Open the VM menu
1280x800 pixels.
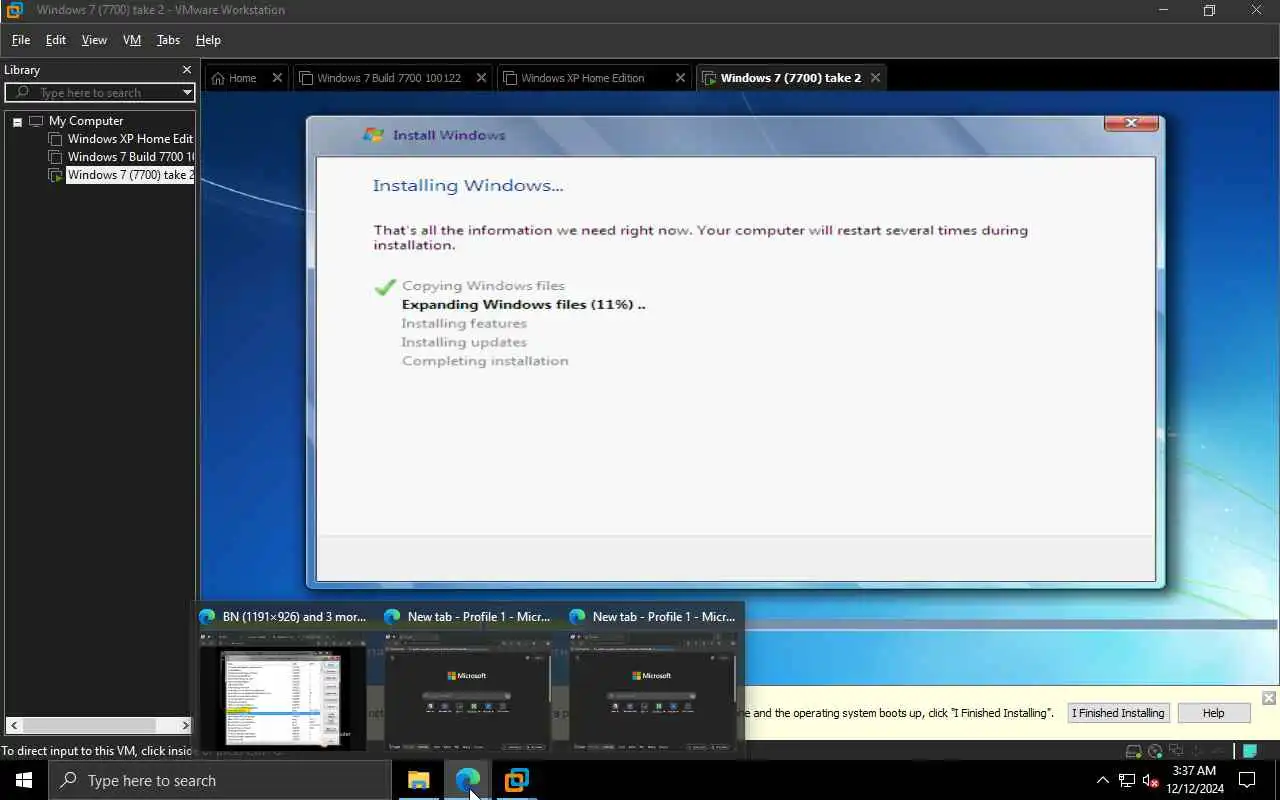coord(132,40)
